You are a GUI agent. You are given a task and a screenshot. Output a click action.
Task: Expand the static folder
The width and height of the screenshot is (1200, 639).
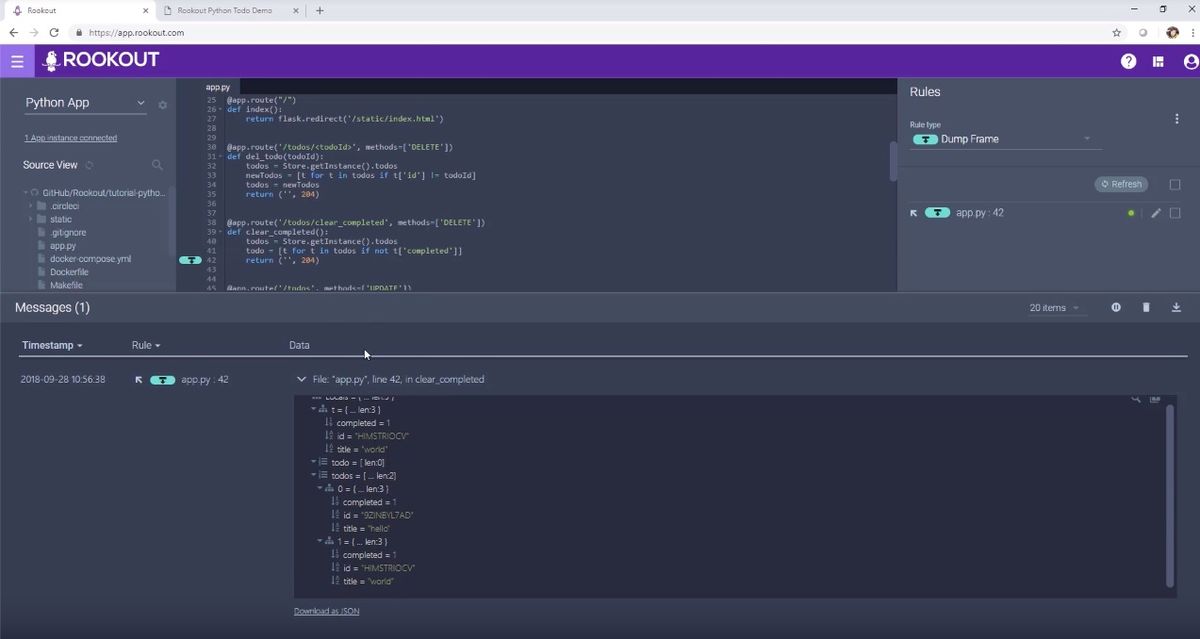tap(31, 219)
